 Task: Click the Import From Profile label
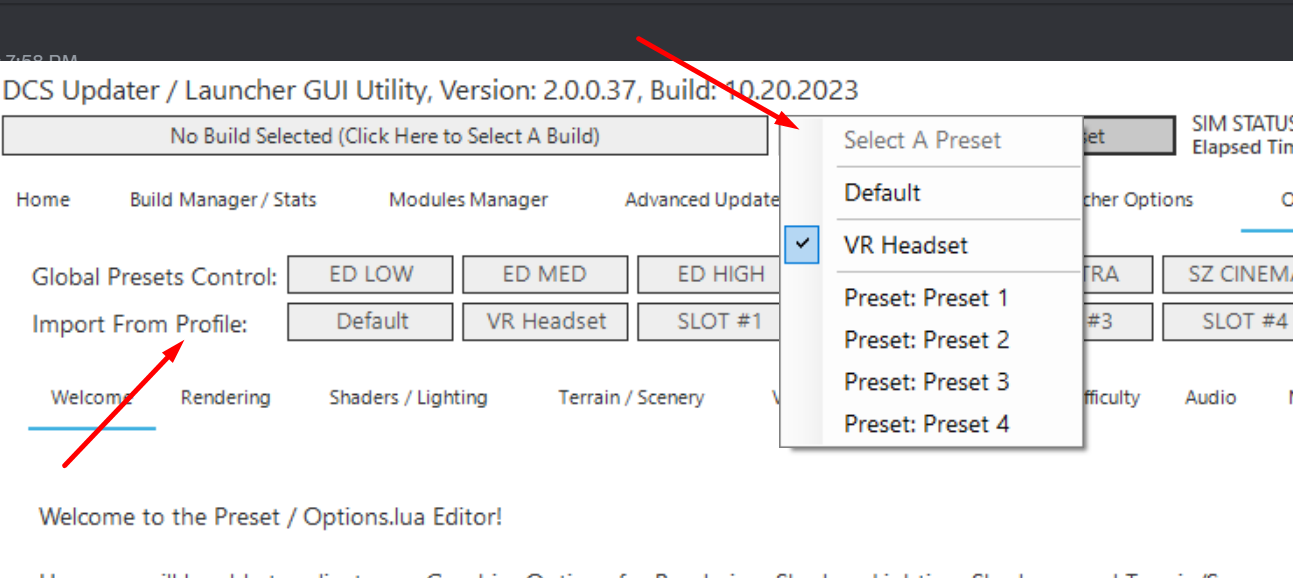(x=139, y=325)
